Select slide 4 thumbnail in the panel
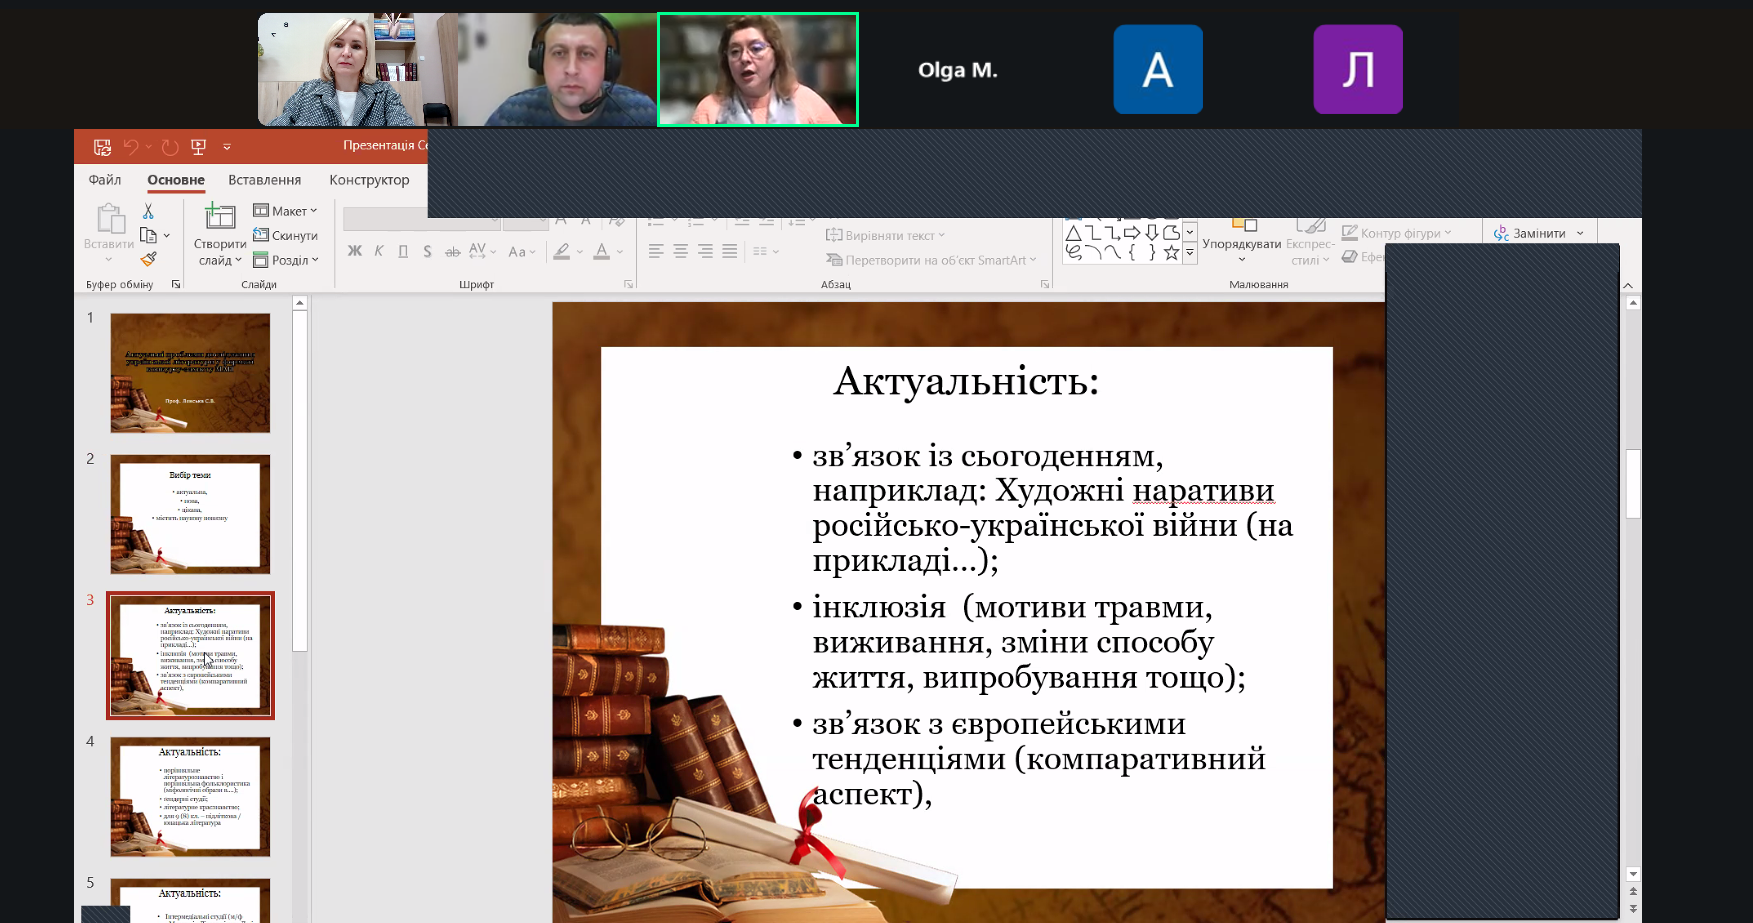 190,797
